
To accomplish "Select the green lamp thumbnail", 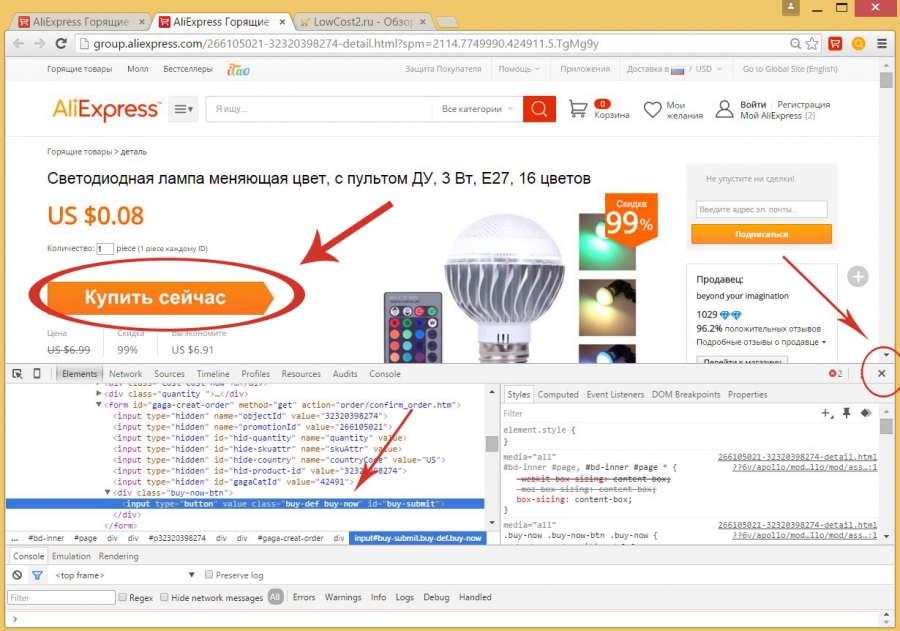I will click(x=607, y=242).
